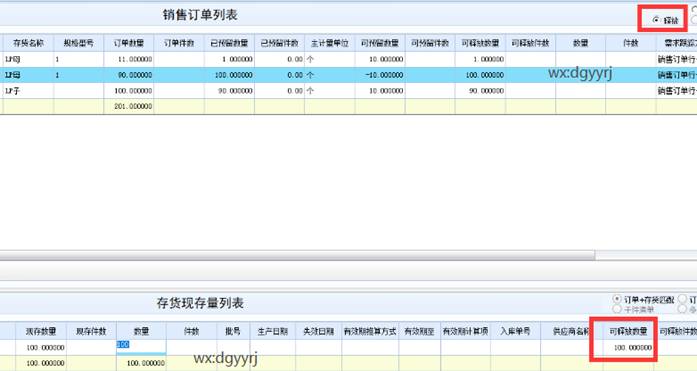Viewport: 697px width, 371px height.
Task: Click reserved quantity 100.000000 in highlighted row
Action: pyautogui.click(x=229, y=75)
